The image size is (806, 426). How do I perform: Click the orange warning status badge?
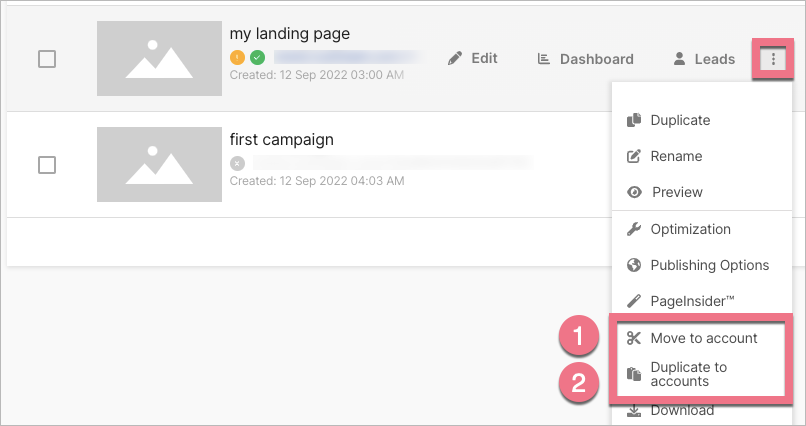pos(237,58)
